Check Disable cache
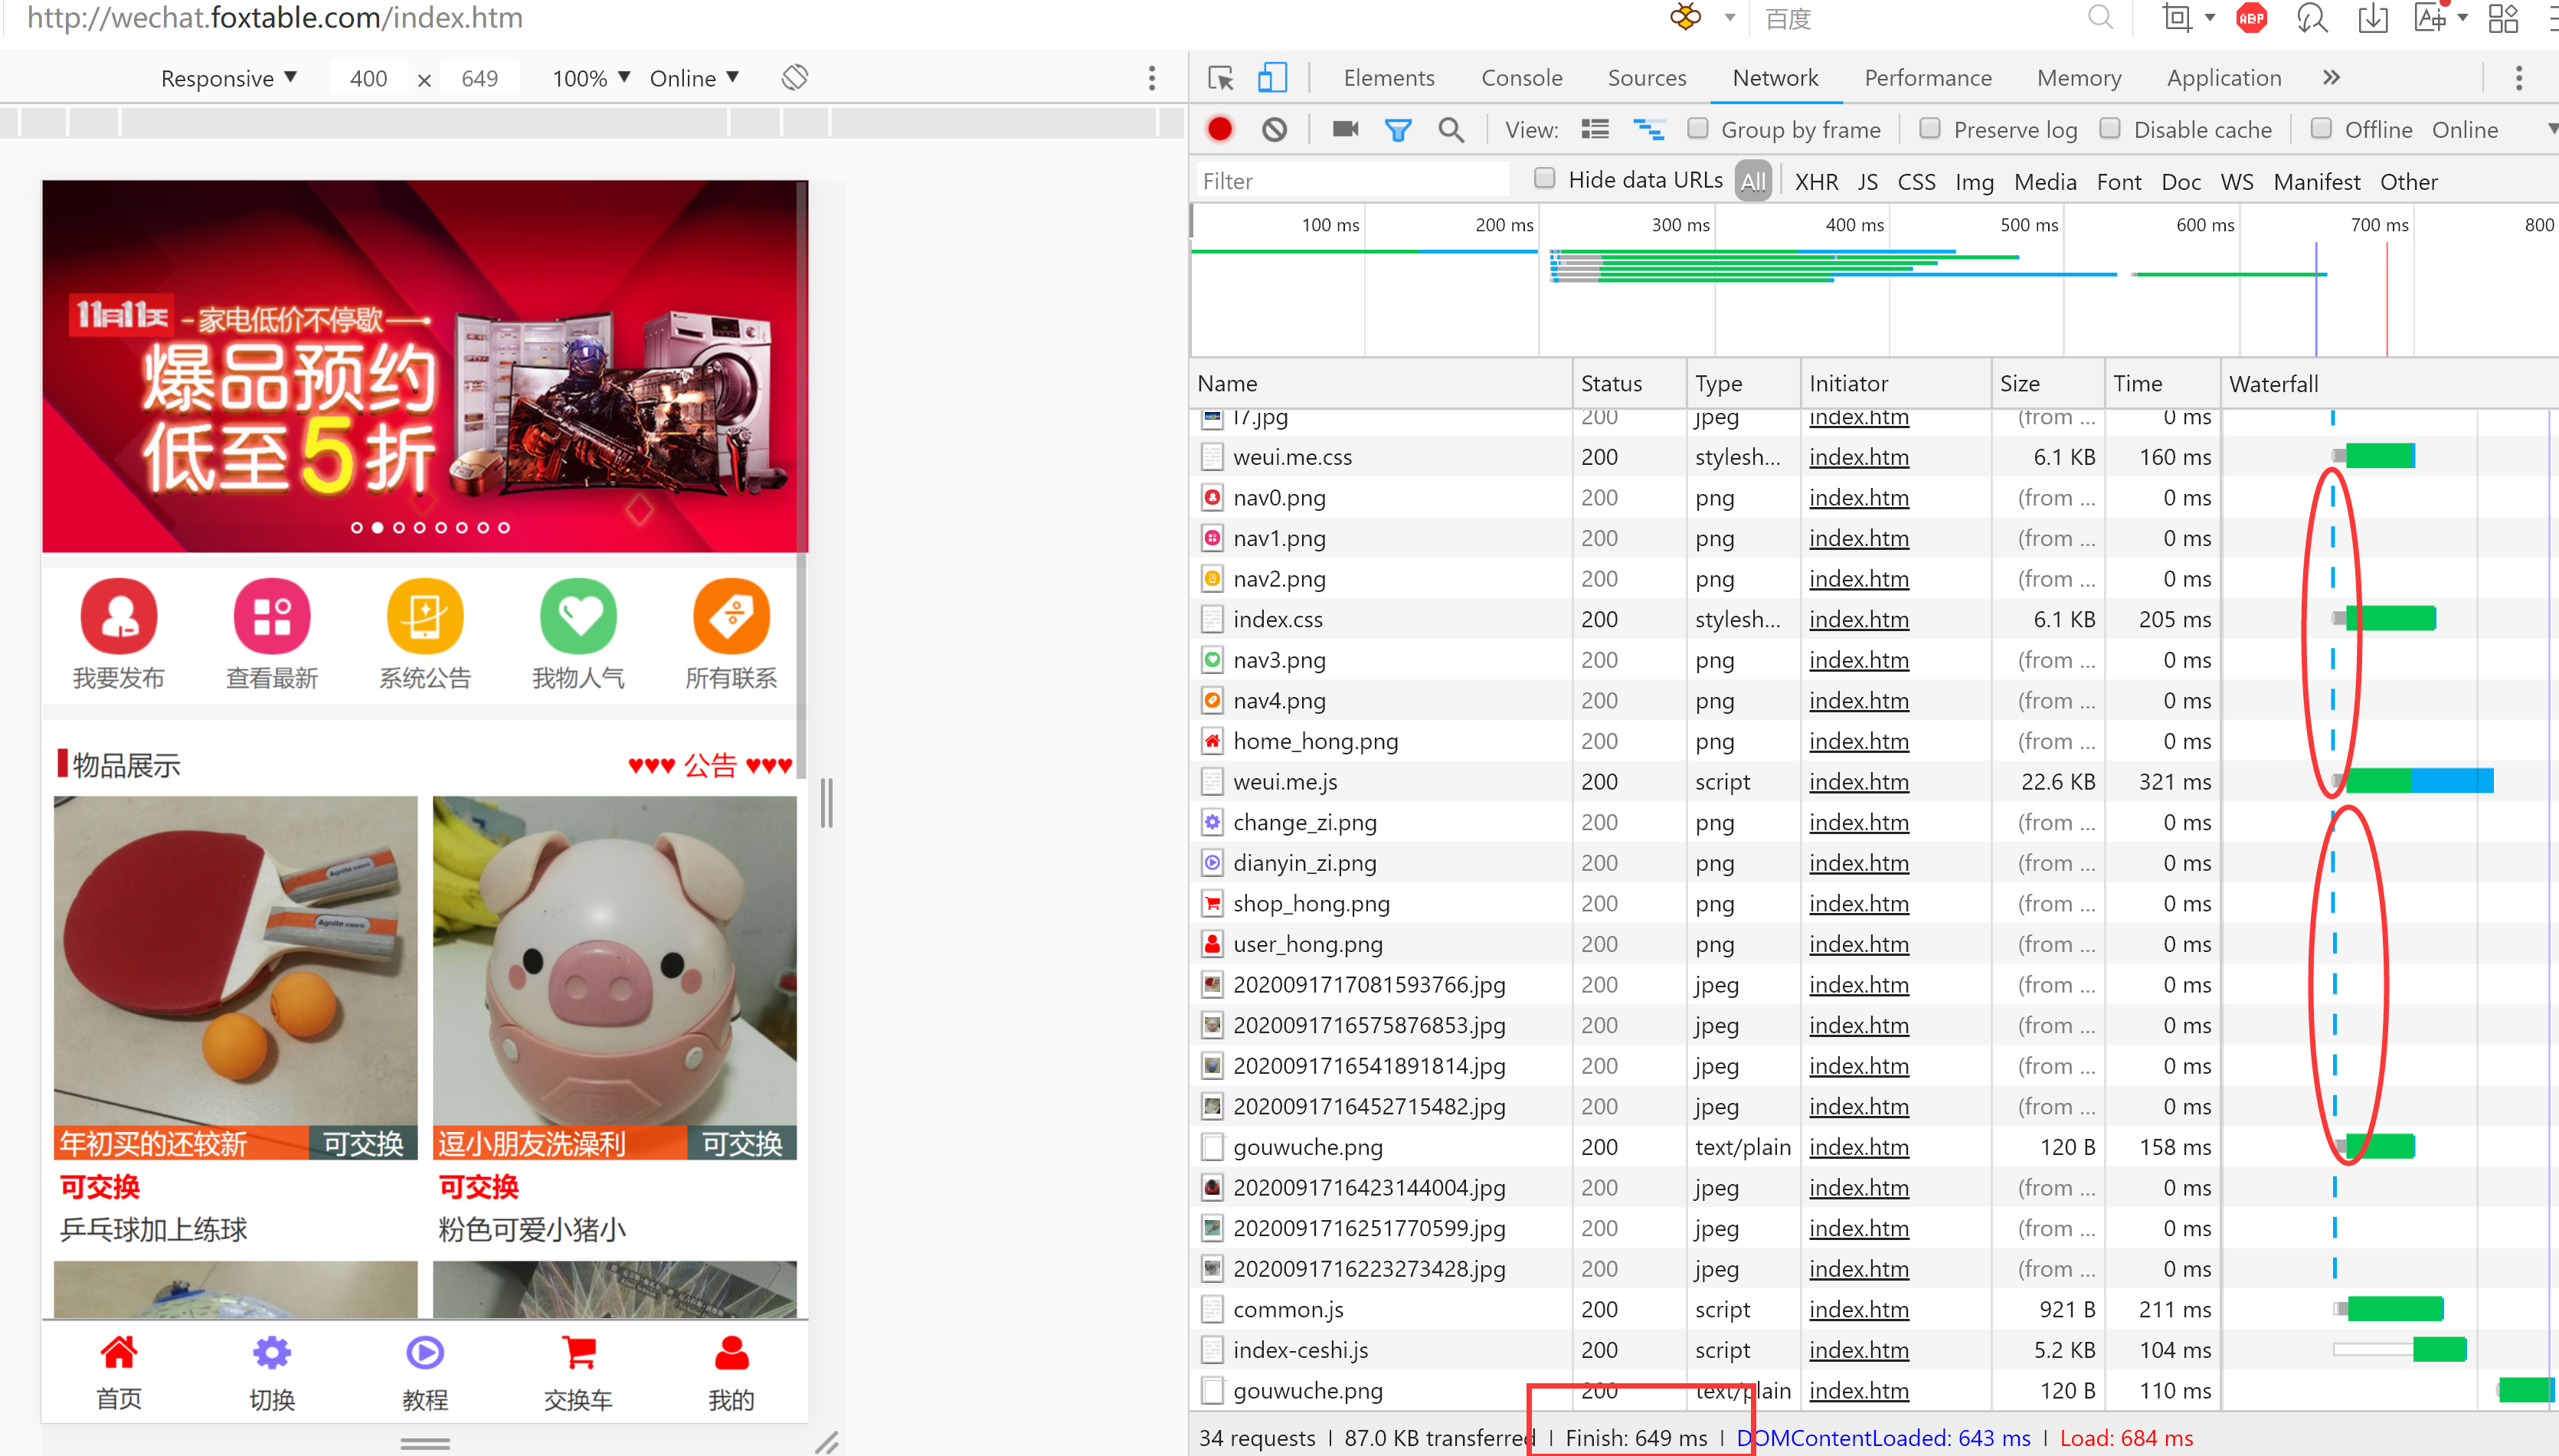The height and width of the screenshot is (1456, 2559). coord(2110,128)
